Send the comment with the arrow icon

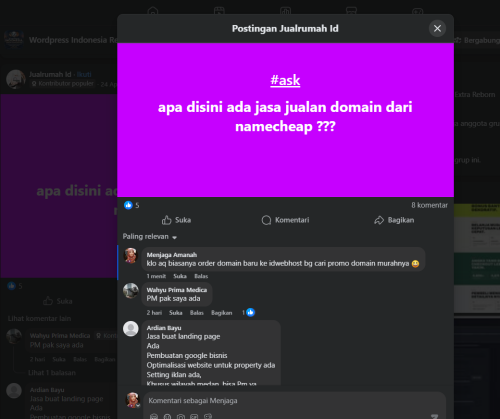click(x=434, y=416)
